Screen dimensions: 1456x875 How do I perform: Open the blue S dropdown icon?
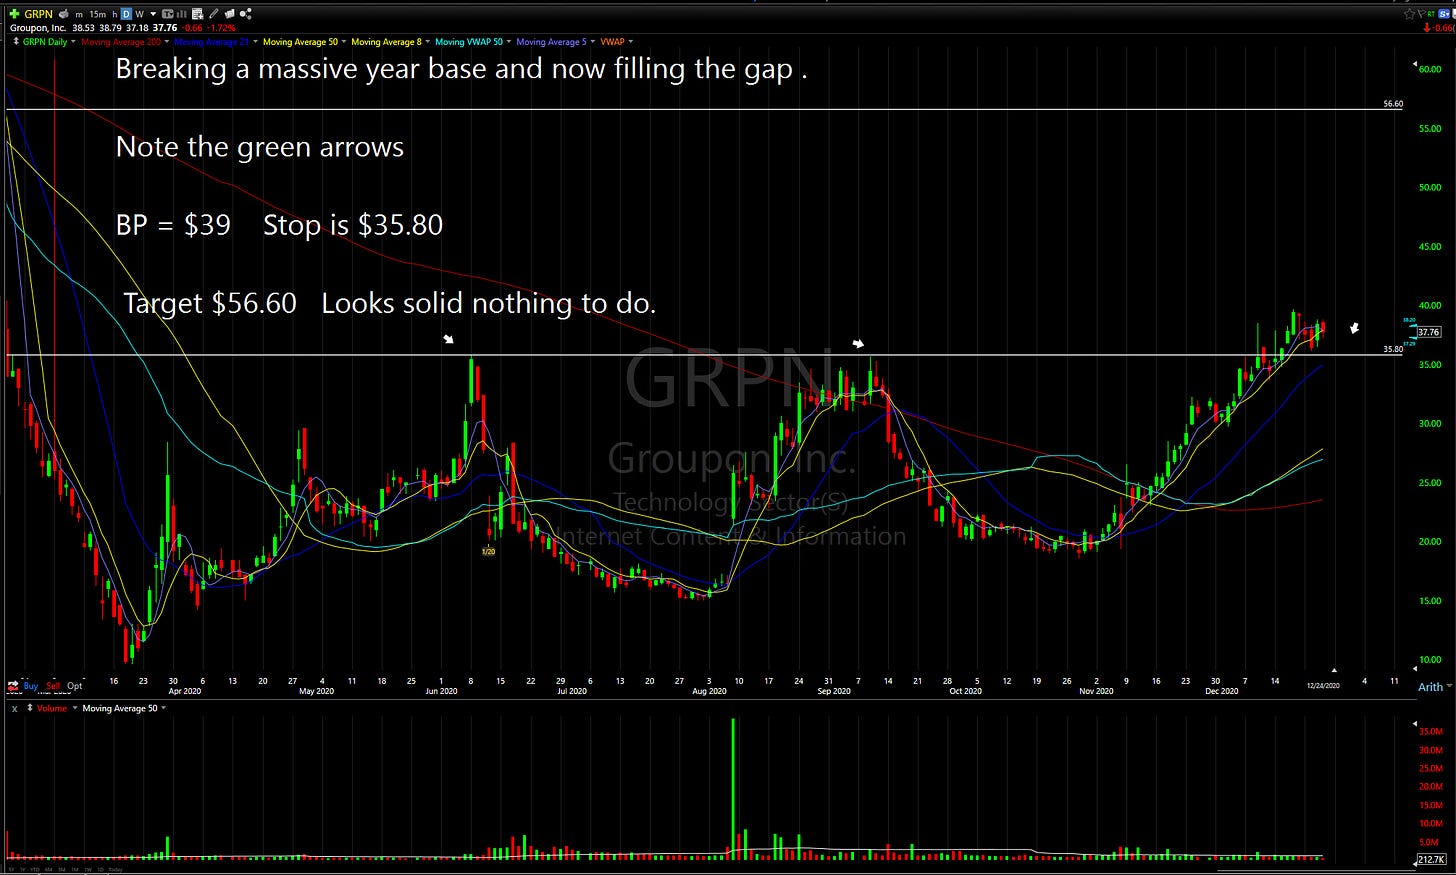point(1444,14)
